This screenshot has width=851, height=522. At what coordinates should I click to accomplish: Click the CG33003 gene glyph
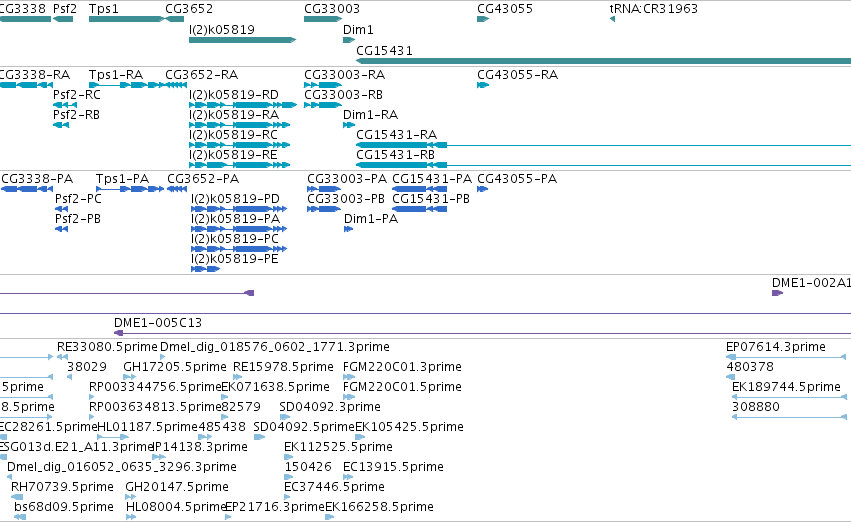[x=322, y=19]
